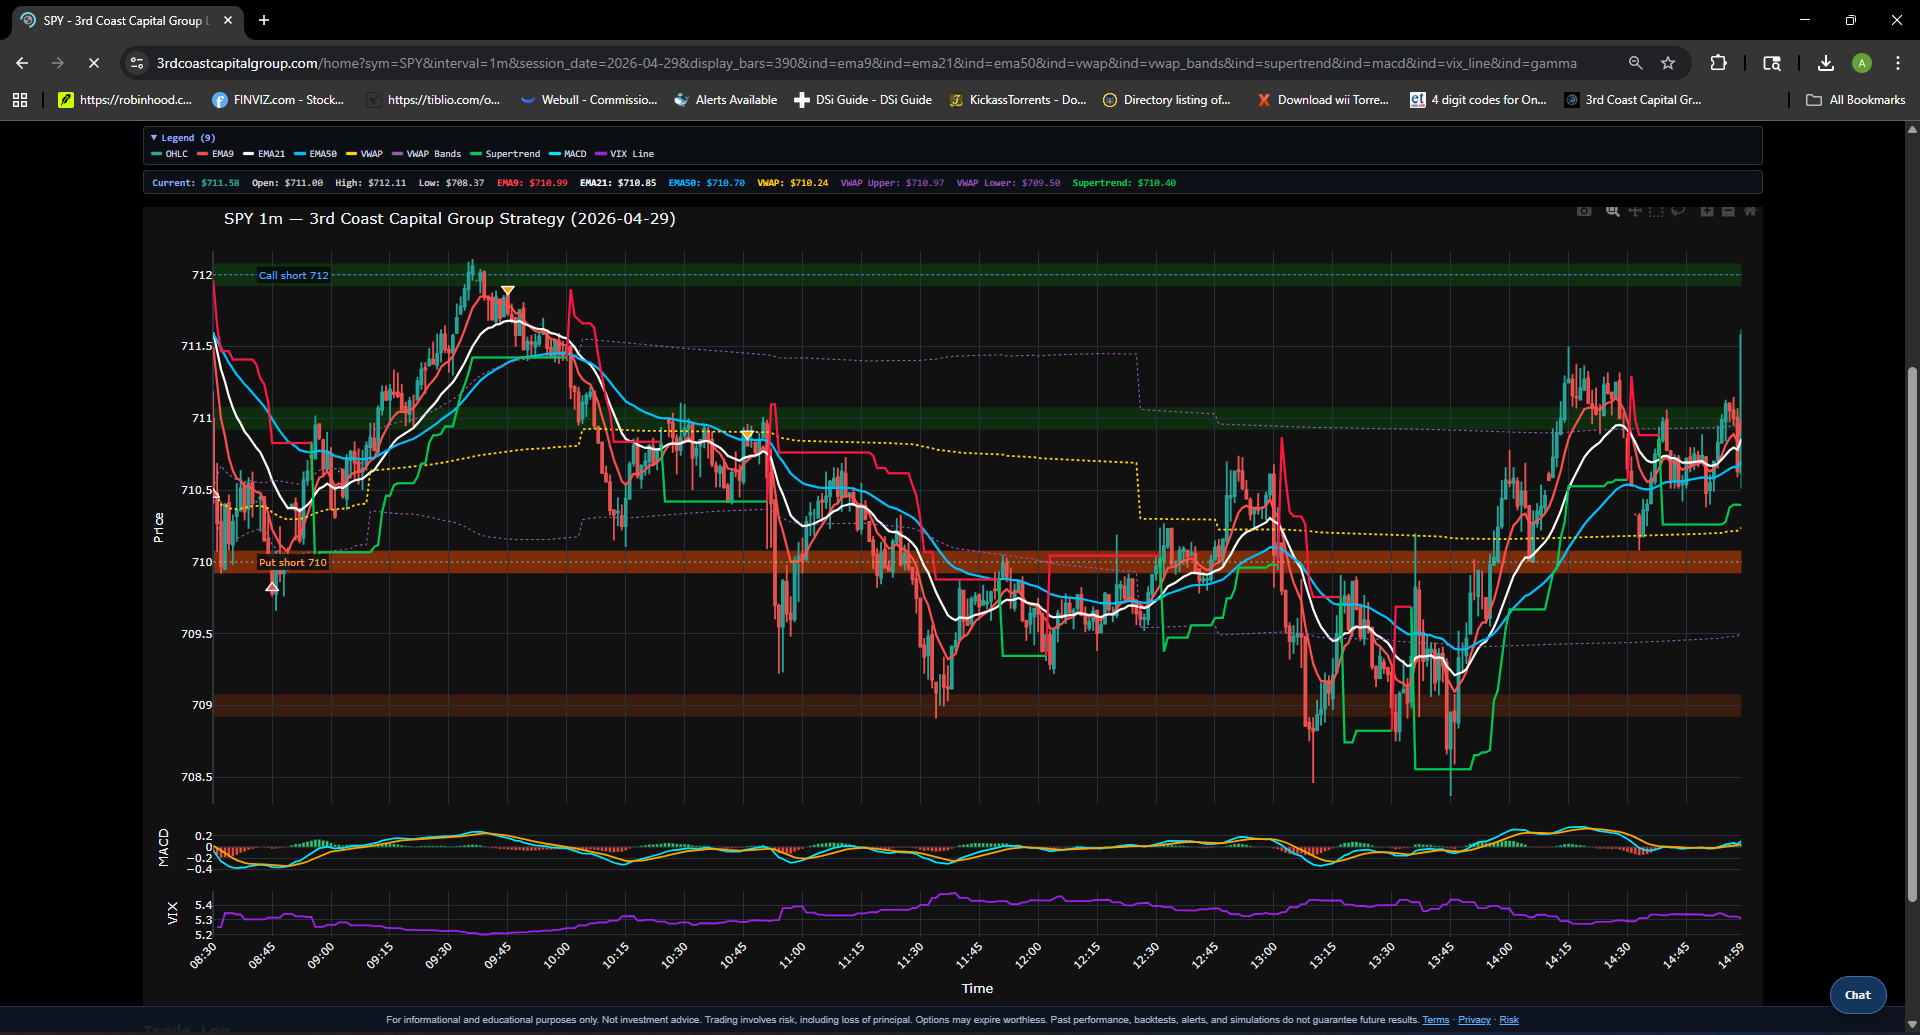The width and height of the screenshot is (1920, 1035).
Task: Toggle the OHLC legend item
Action: point(170,154)
